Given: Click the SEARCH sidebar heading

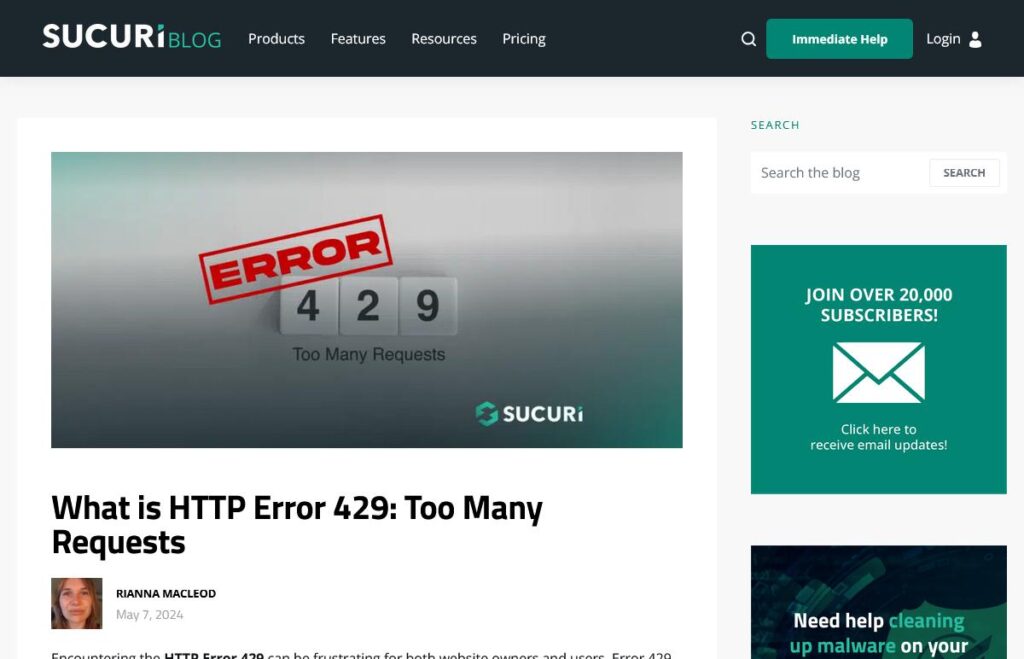Looking at the screenshot, I should (x=775, y=125).
